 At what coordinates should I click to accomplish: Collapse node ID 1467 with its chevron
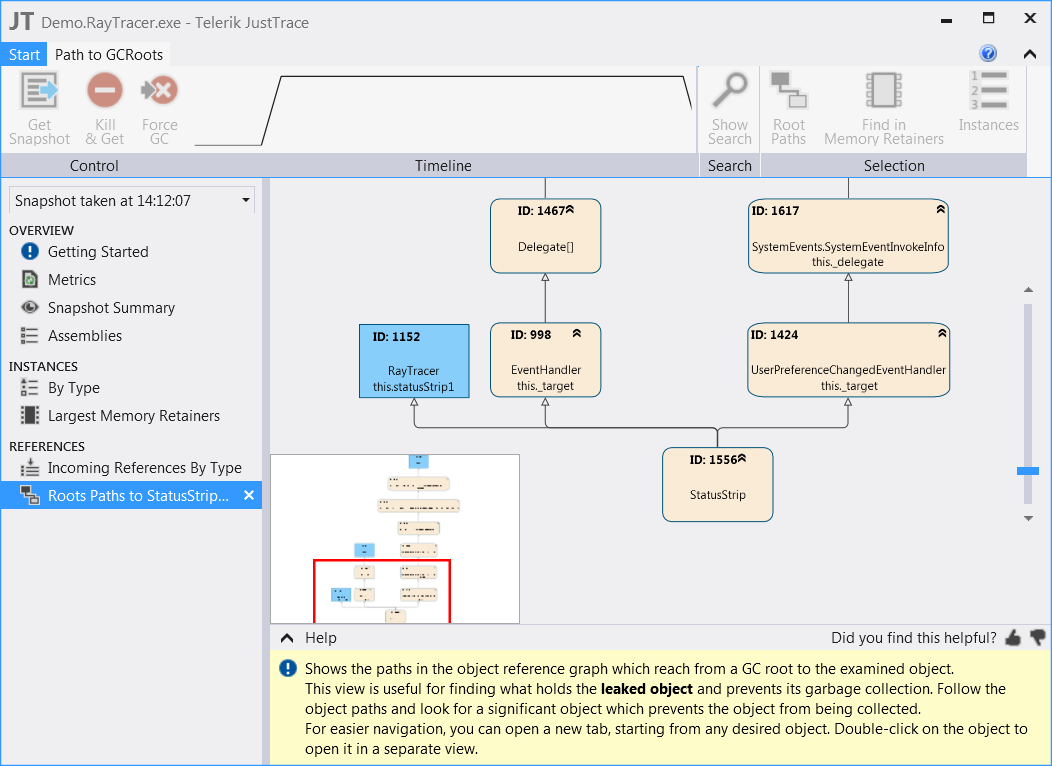(570, 209)
